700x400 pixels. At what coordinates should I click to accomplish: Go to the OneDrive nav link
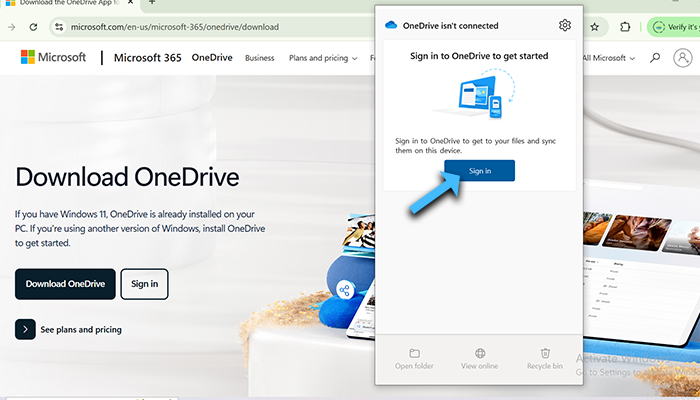pos(212,58)
